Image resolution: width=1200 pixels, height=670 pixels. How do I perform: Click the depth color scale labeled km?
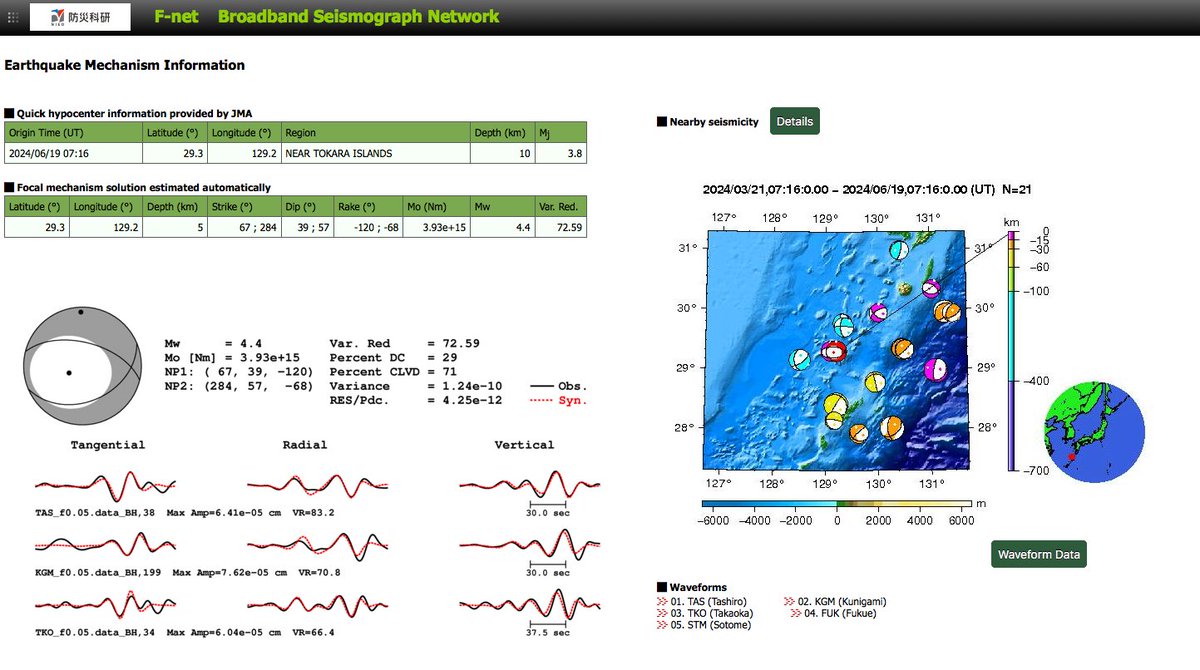click(1012, 350)
